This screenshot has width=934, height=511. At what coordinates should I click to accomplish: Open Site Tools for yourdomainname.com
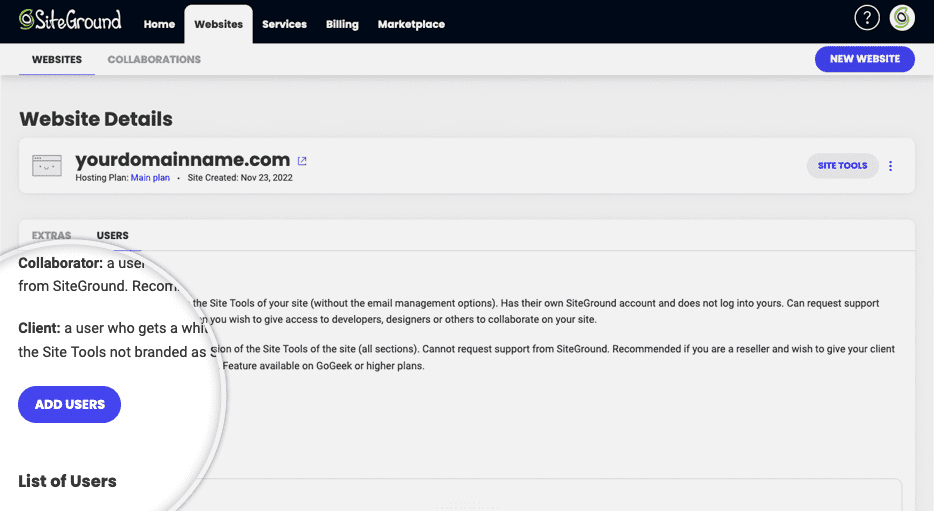point(842,166)
